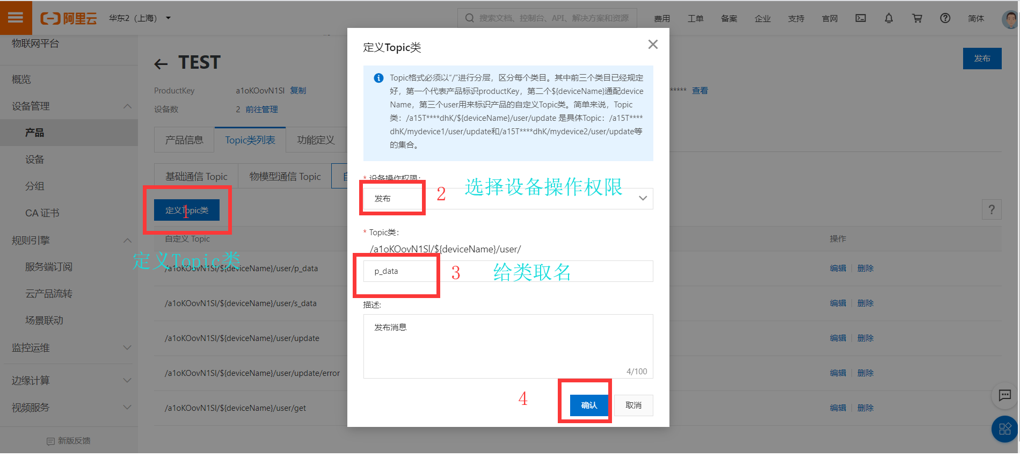Select the 物模型通信 Topic sub-tab
This screenshot has height=457, width=1020.
285,176
